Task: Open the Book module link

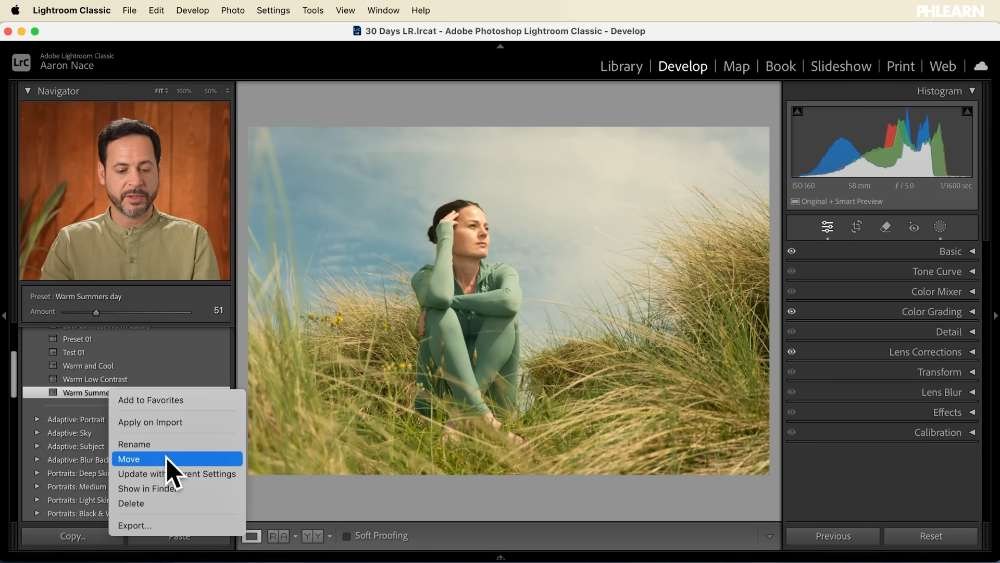Action: tap(781, 66)
